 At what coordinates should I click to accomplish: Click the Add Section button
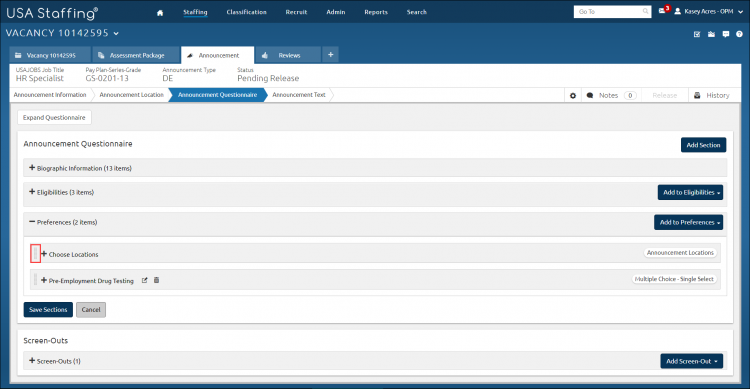pos(703,145)
